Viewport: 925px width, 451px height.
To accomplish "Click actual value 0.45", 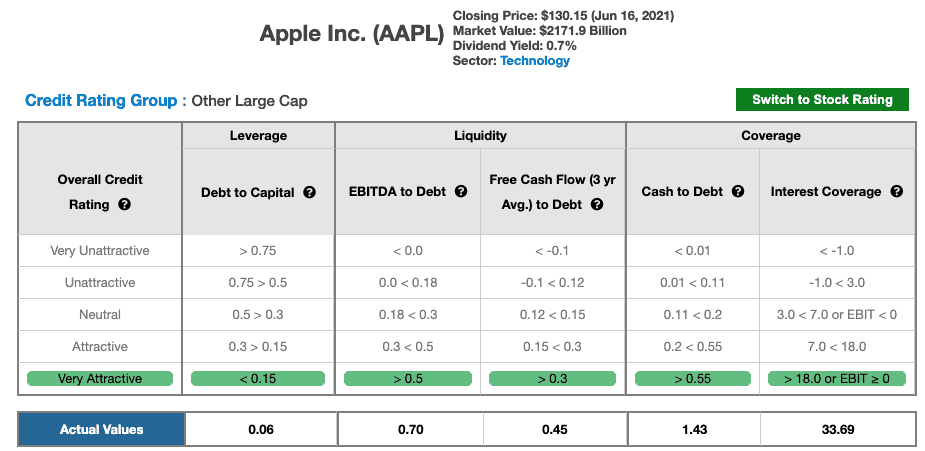I will [555, 429].
